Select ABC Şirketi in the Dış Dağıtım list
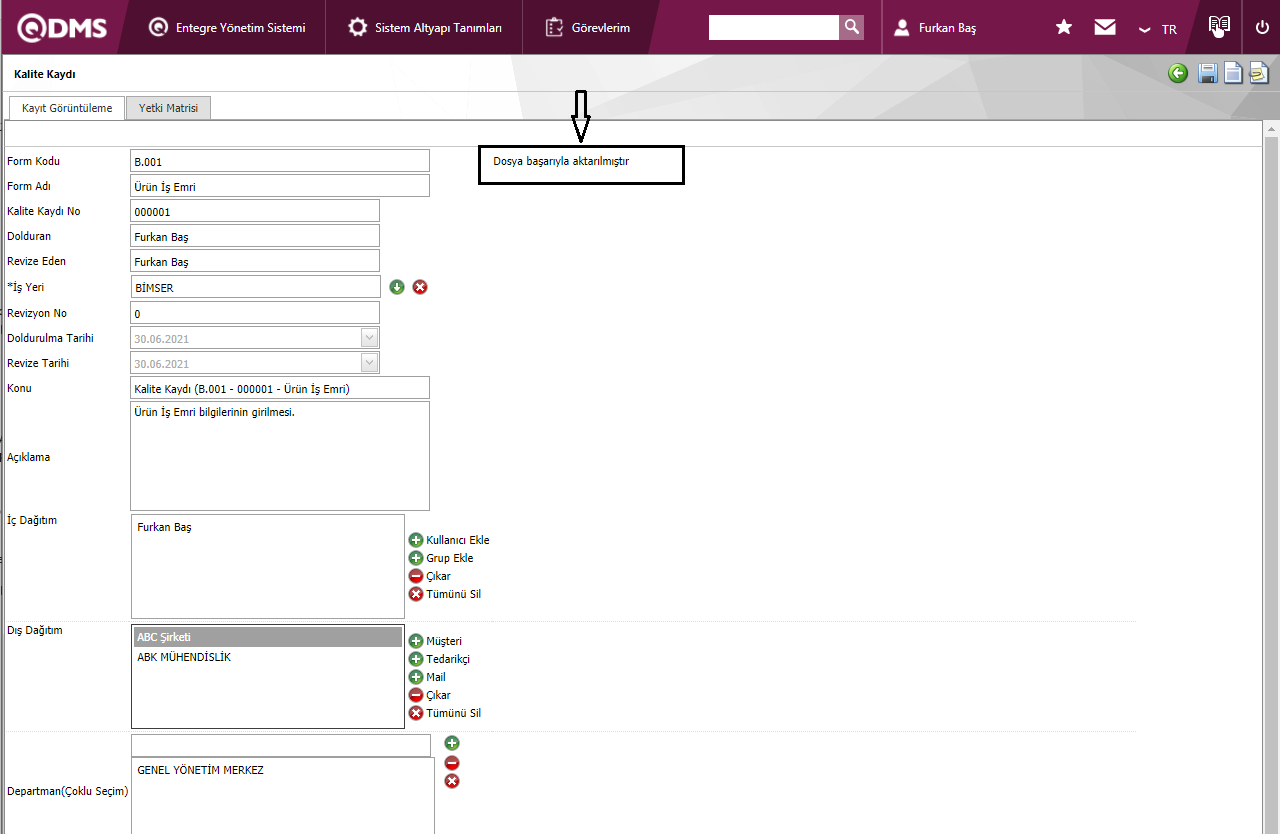Image resolution: width=1280 pixels, height=834 pixels. [x=268, y=637]
